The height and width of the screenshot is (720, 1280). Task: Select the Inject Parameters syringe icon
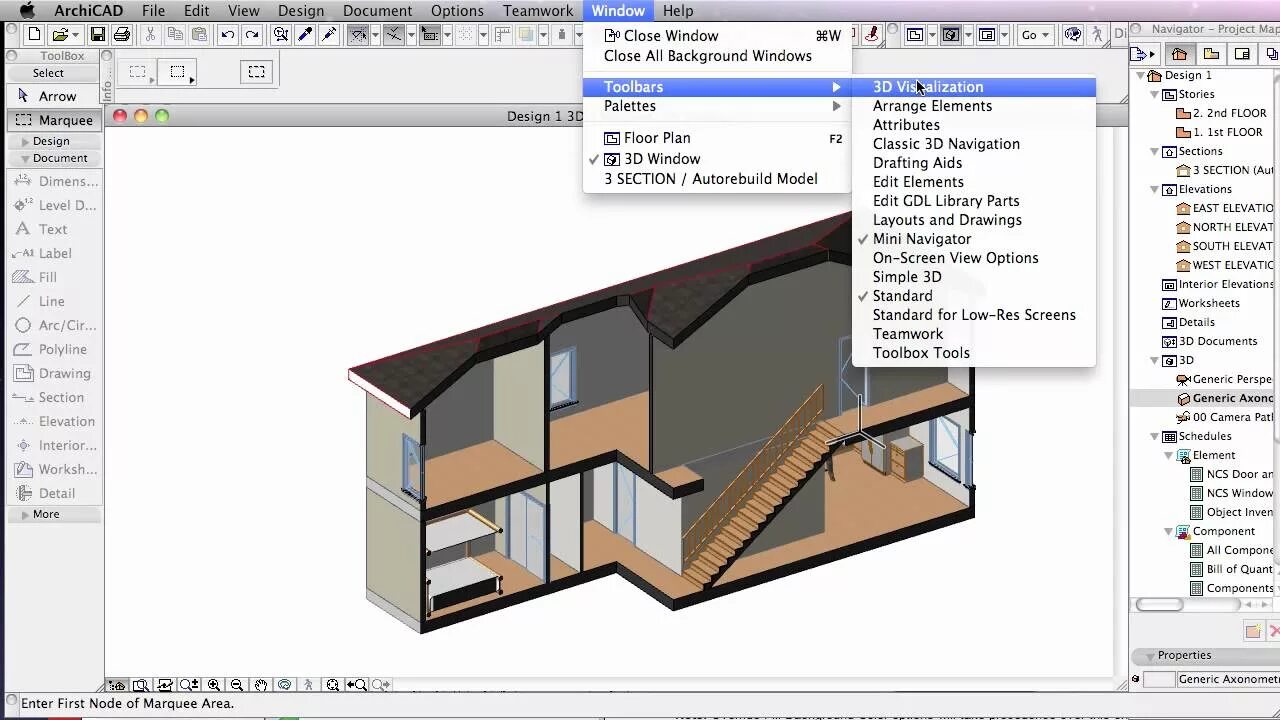(329, 35)
